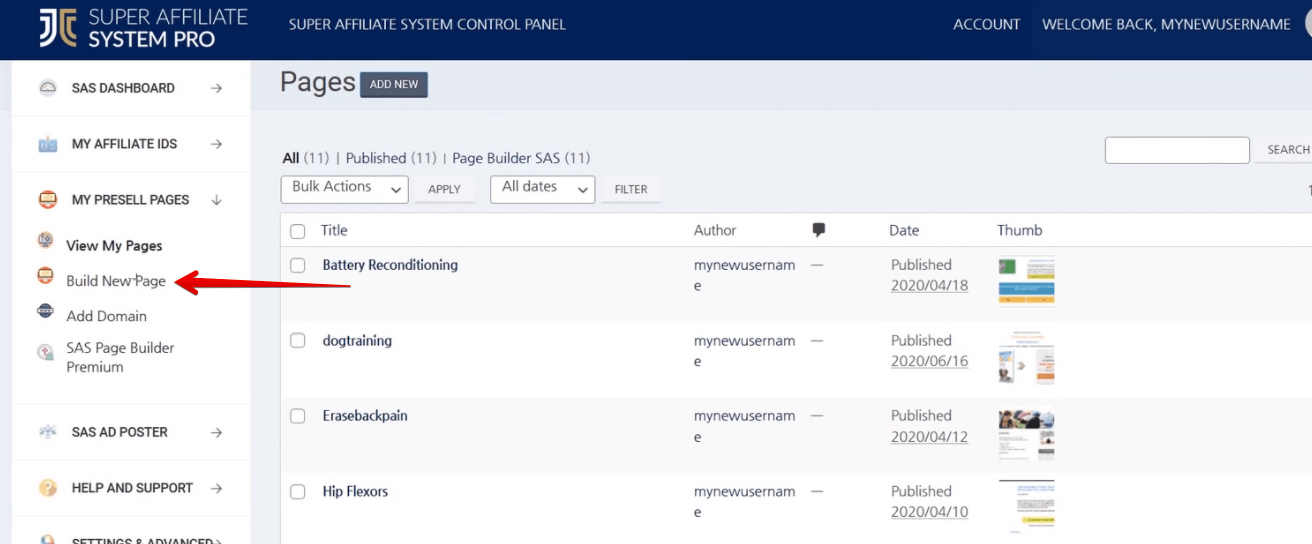Open the dogtraining page

(x=357, y=340)
